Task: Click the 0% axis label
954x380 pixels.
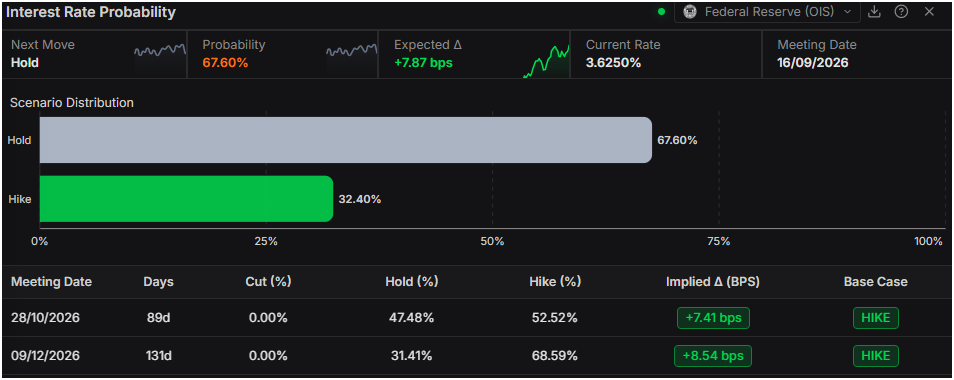Action: [40, 241]
